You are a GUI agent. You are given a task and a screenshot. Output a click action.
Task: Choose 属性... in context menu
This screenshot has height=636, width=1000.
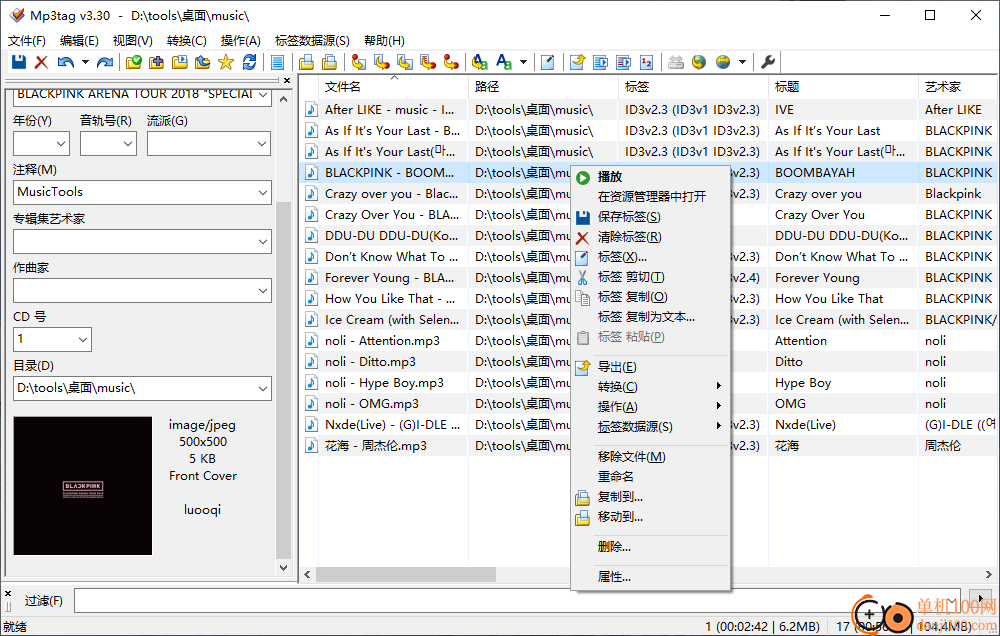[x=651, y=577]
